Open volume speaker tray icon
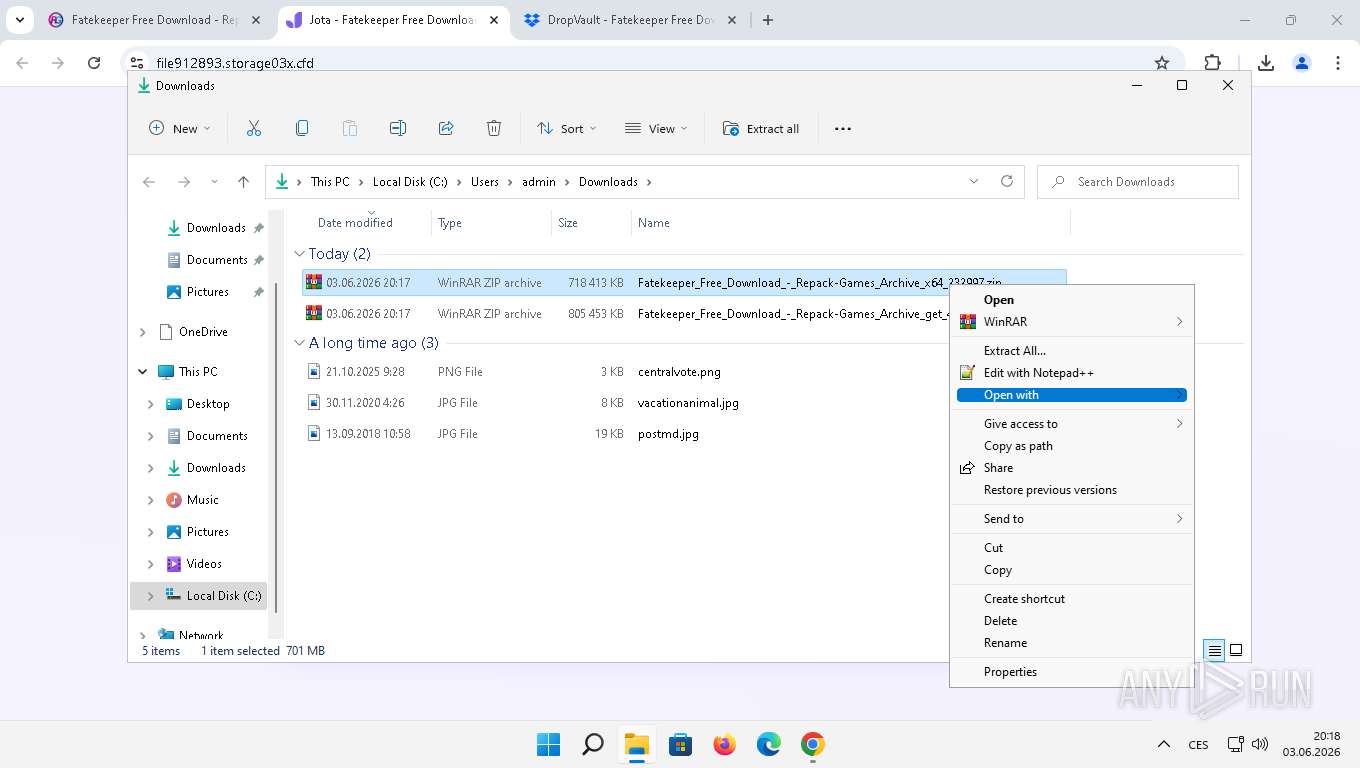Image resolution: width=1360 pixels, height=768 pixels. coord(1260,744)
